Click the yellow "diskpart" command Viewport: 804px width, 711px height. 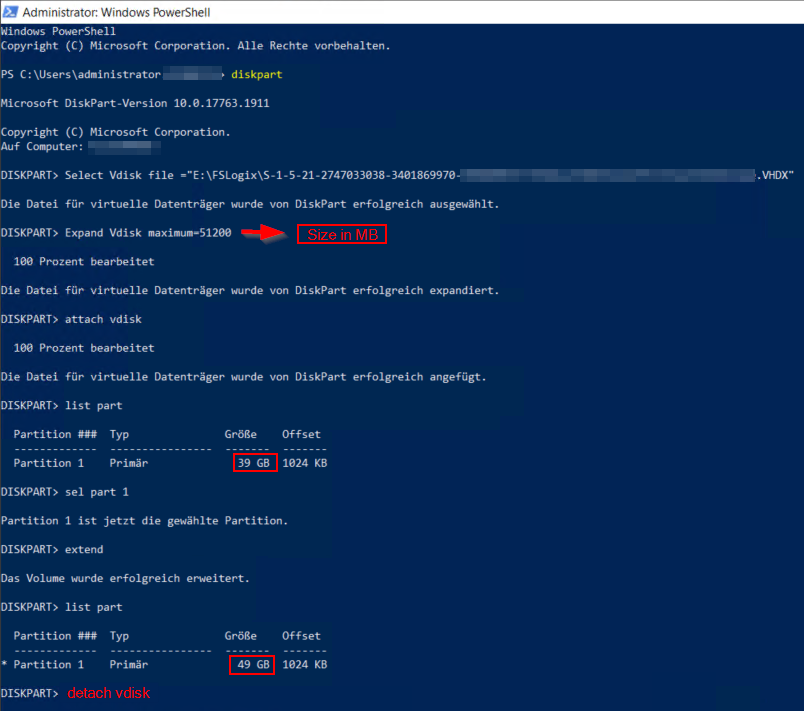click(256, 74)
